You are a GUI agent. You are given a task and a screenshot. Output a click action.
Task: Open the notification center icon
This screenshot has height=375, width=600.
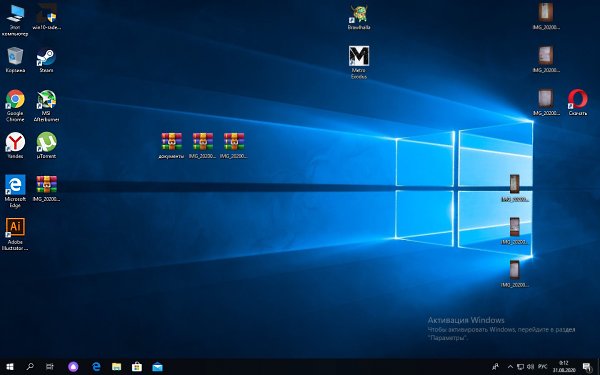coord(587,367)
